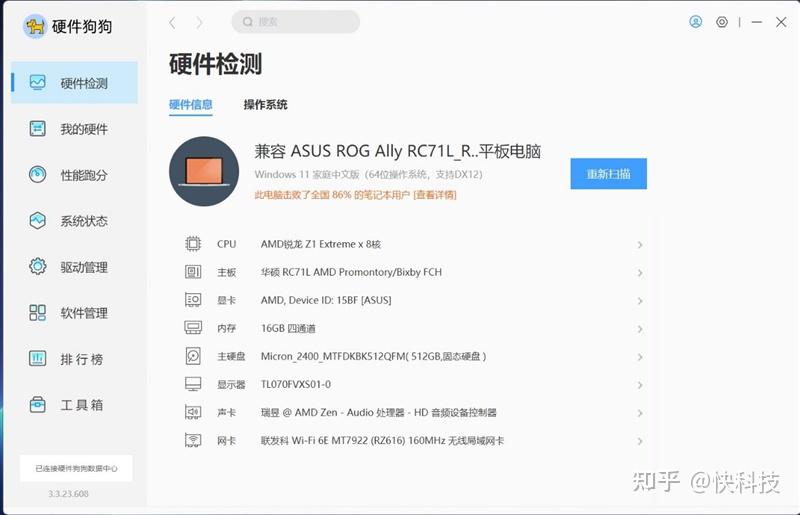Click the search magnifier icon
Screen dimensions: 800x515
click(248, 22)
